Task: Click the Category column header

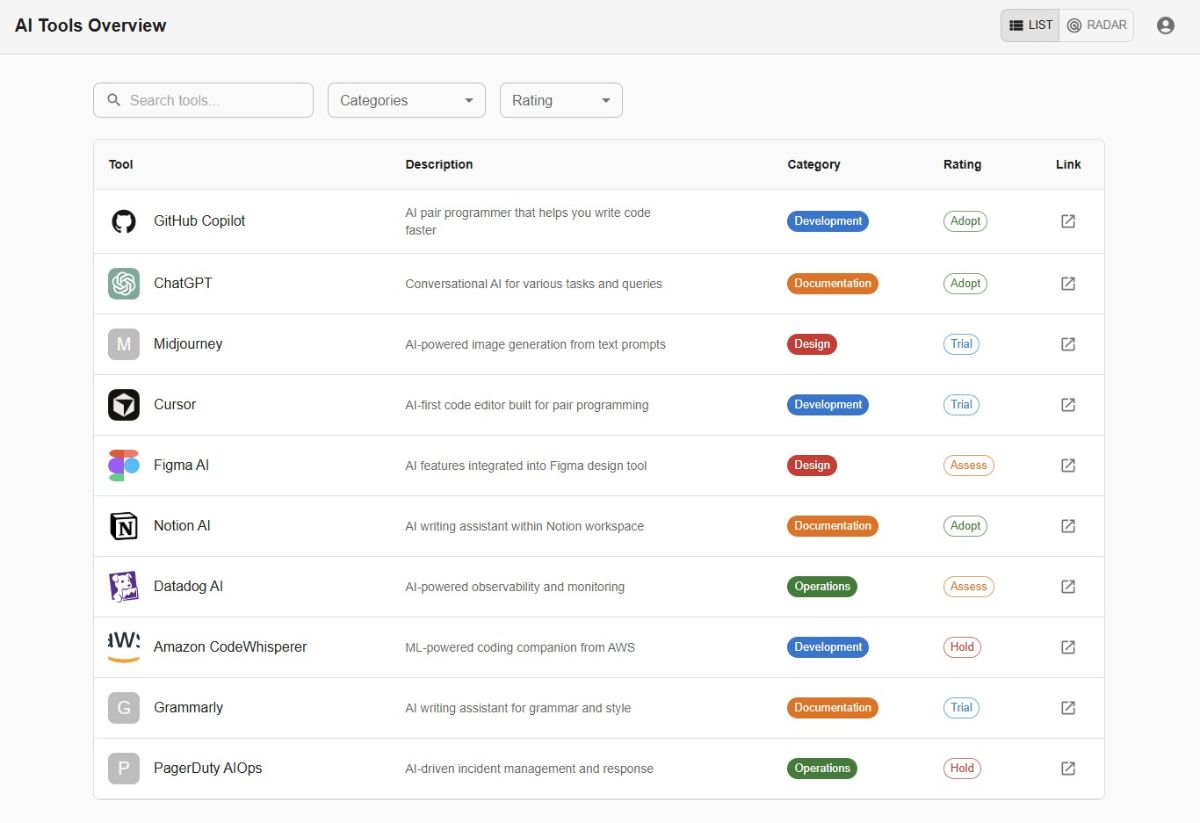Action: coord(813,165)
